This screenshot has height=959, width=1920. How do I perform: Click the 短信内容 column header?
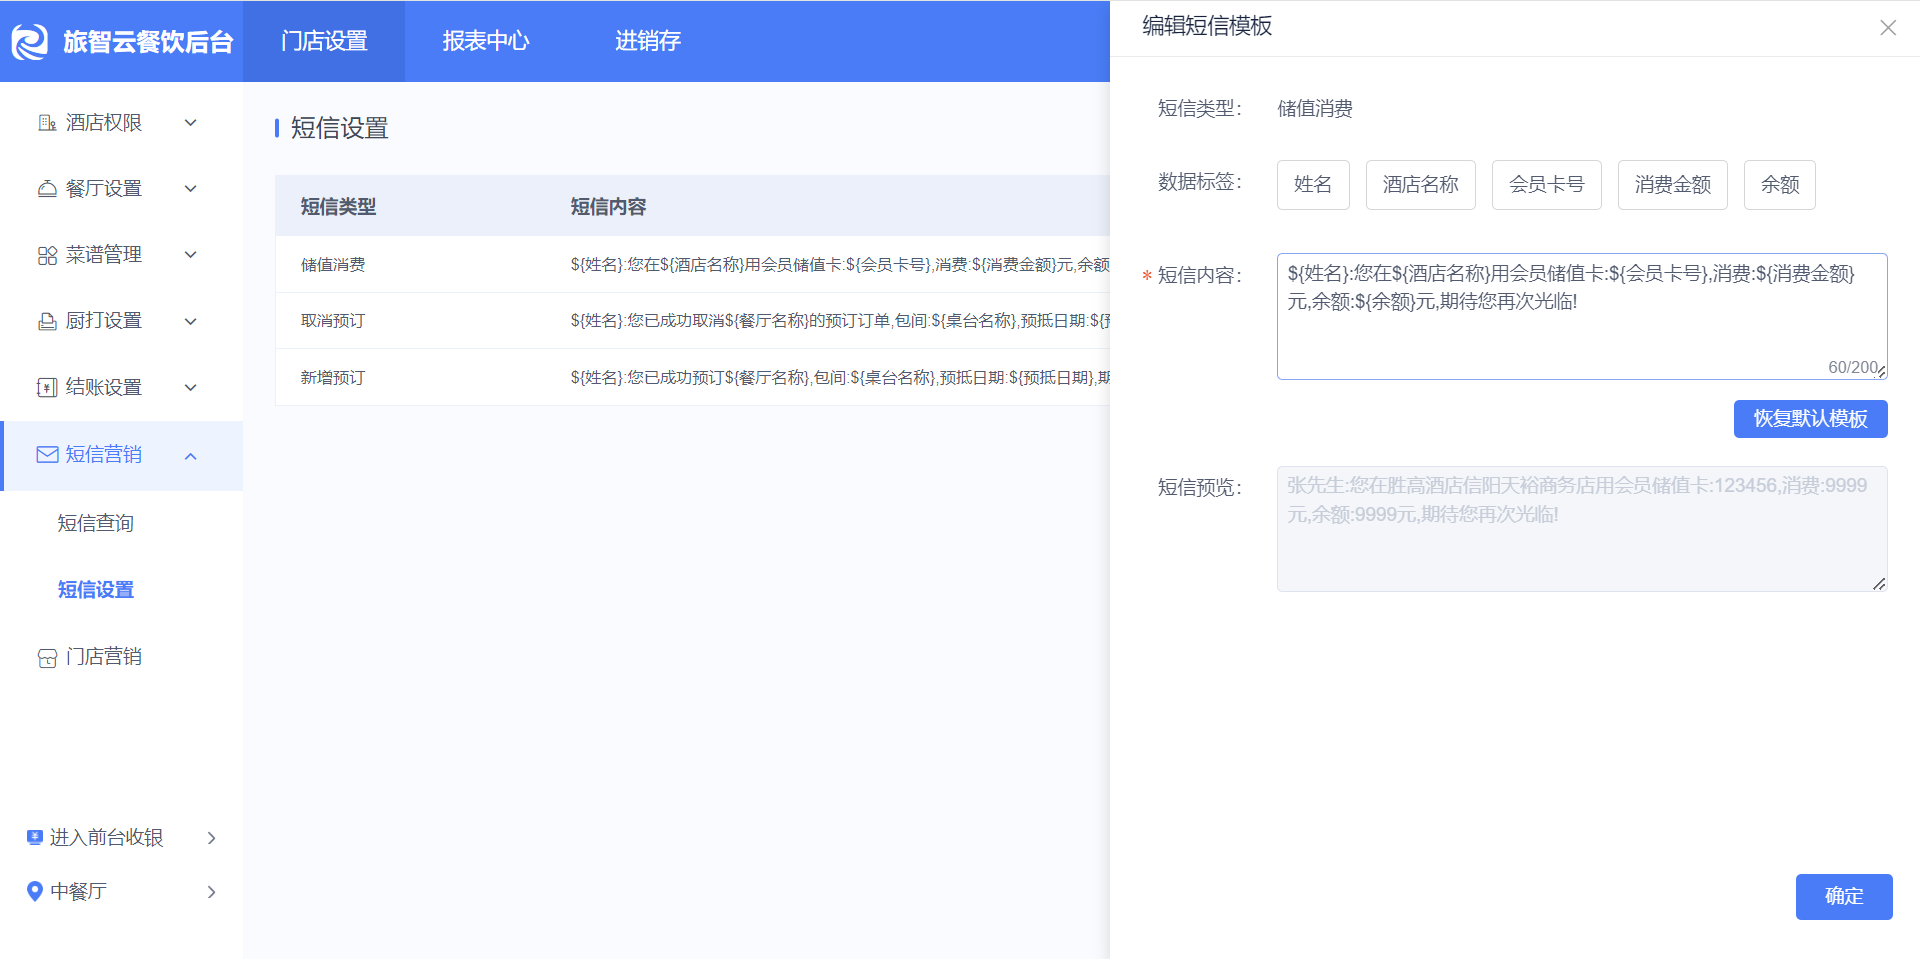tap(609, 207)
